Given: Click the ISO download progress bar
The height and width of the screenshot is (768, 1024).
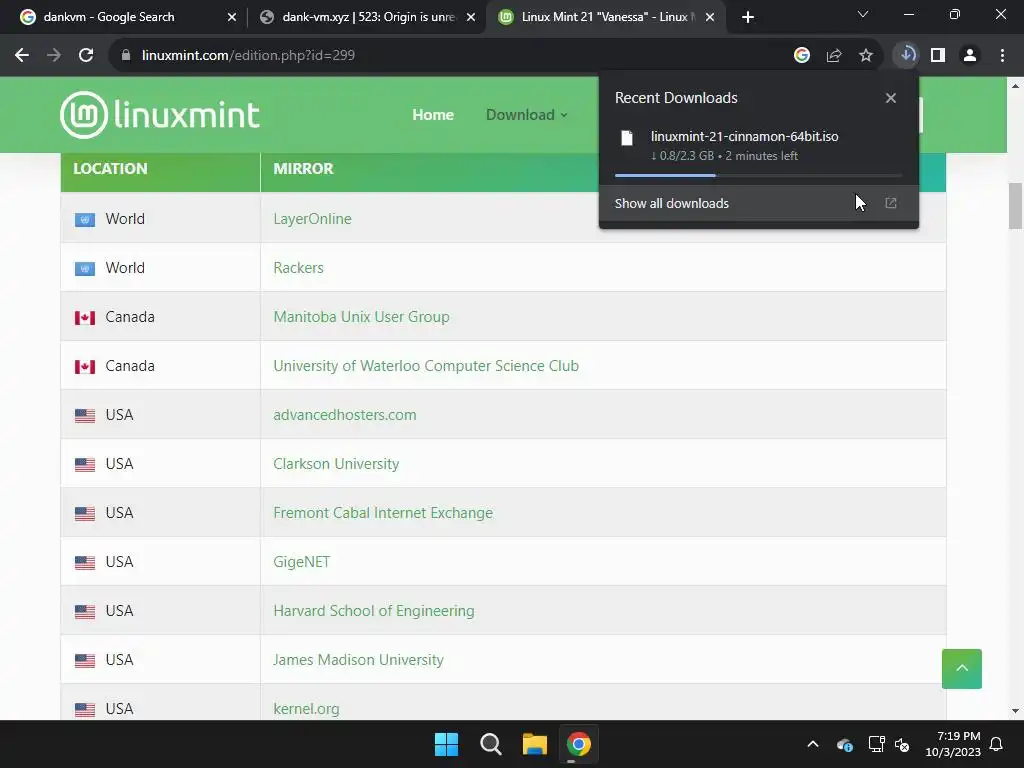Looking at the screenshot, I should [758, 175].
